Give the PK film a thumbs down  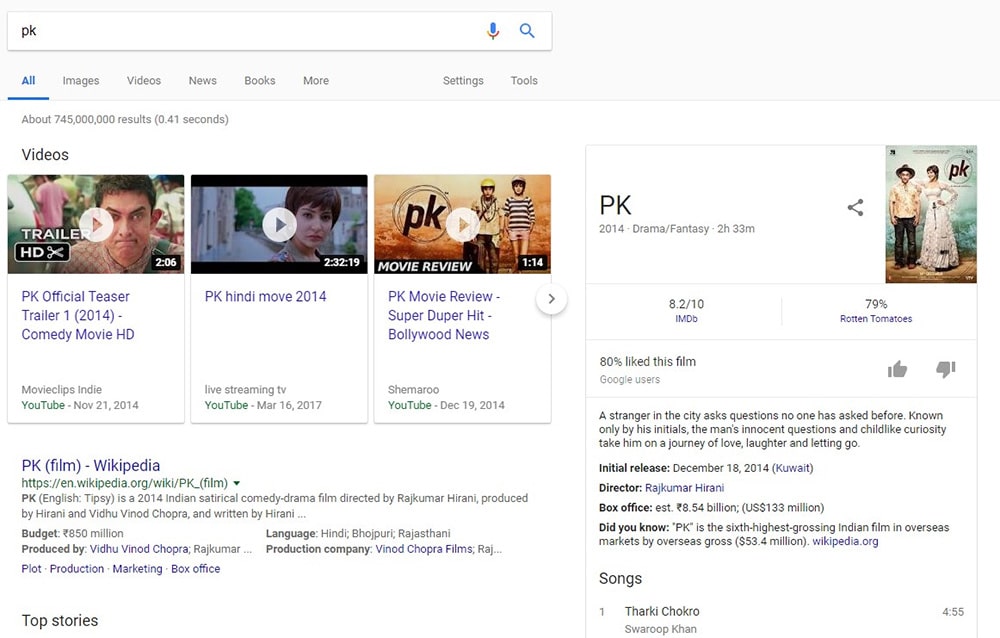(x=946, y=369)
